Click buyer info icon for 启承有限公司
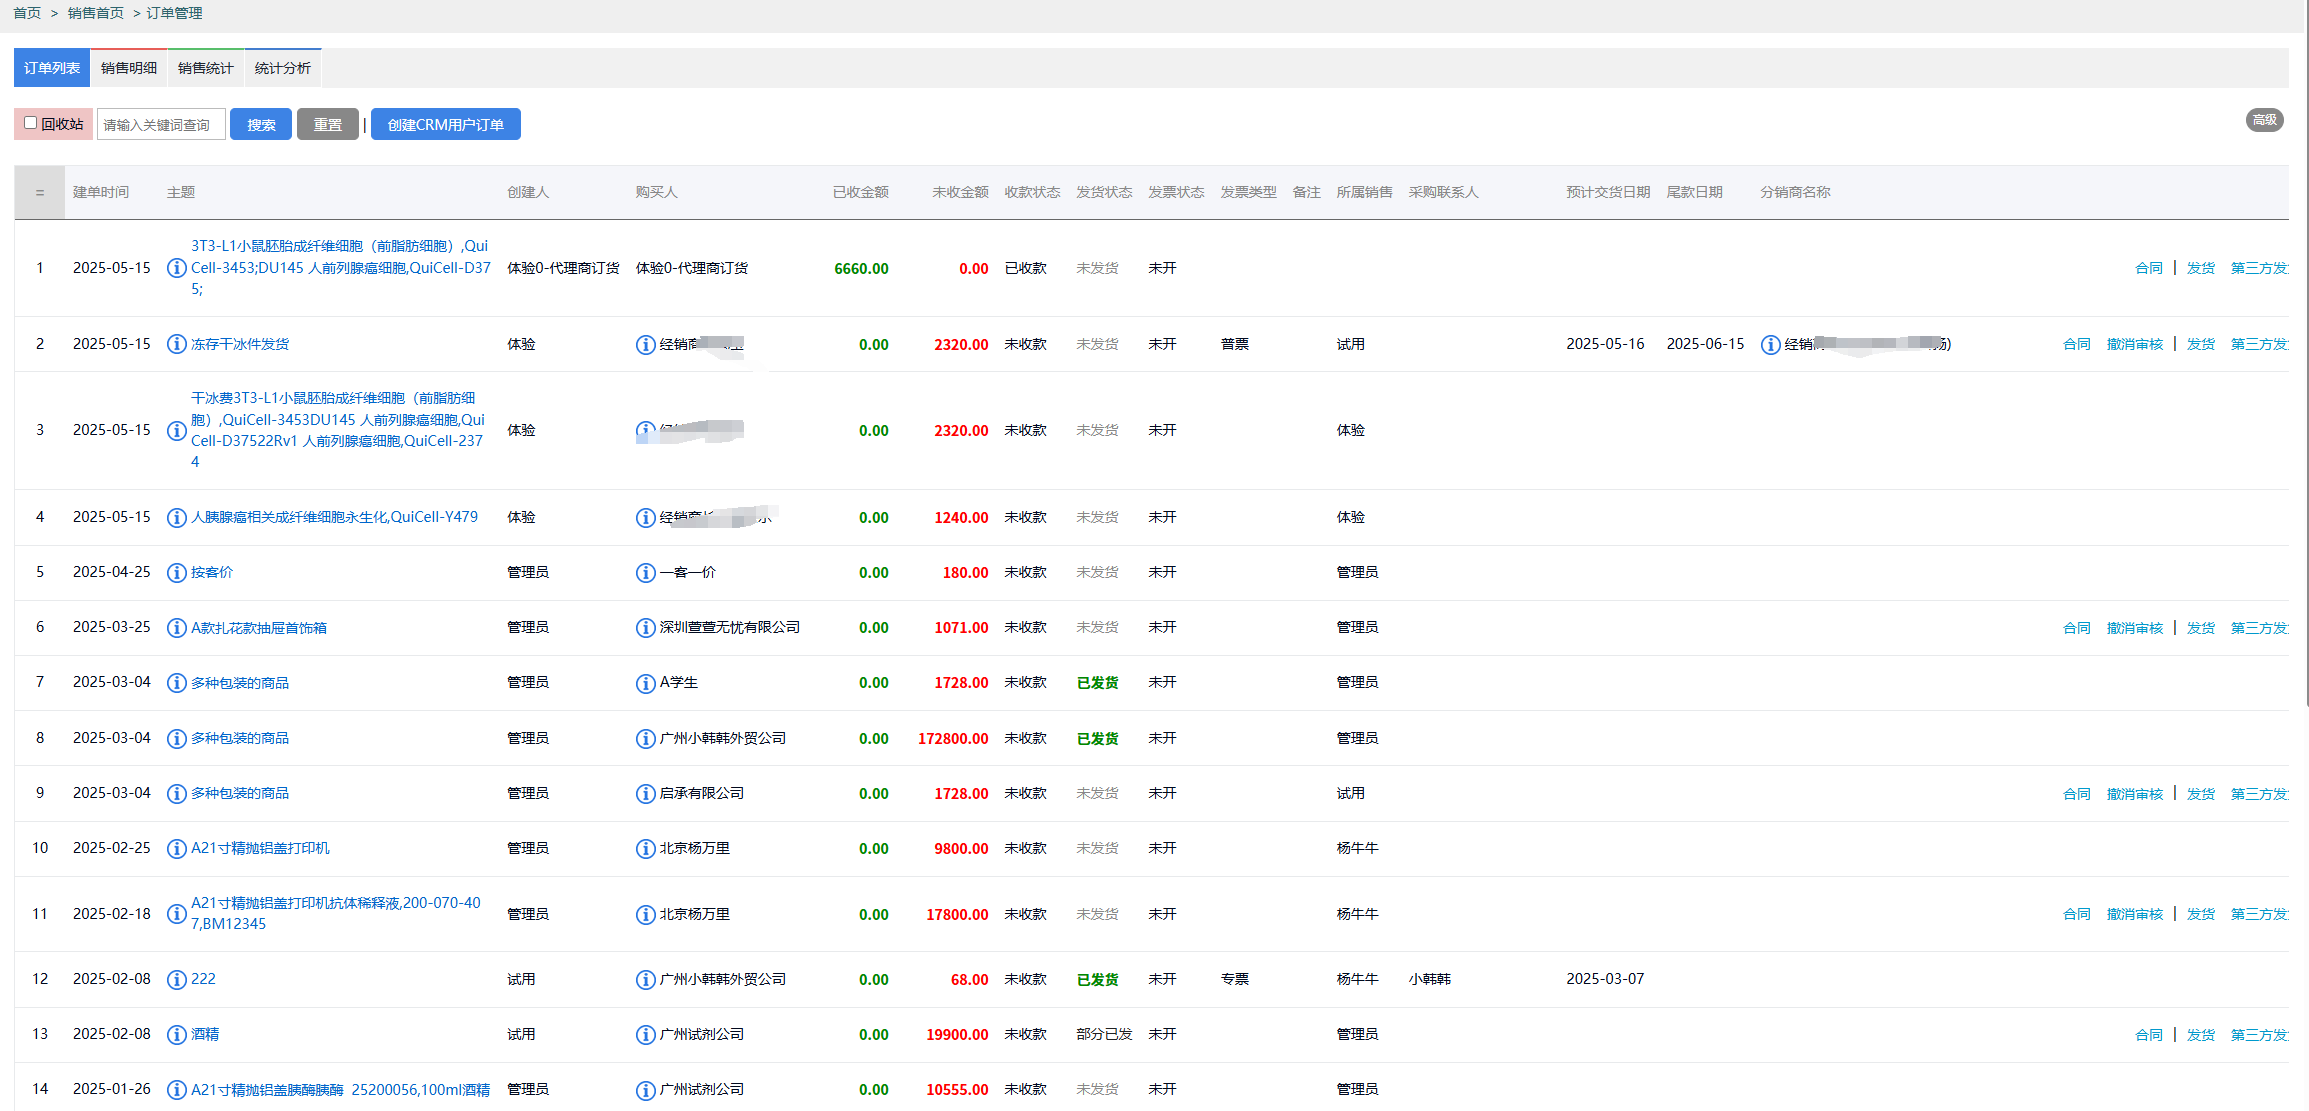Screen dimensions: 2309x1111 646,793
